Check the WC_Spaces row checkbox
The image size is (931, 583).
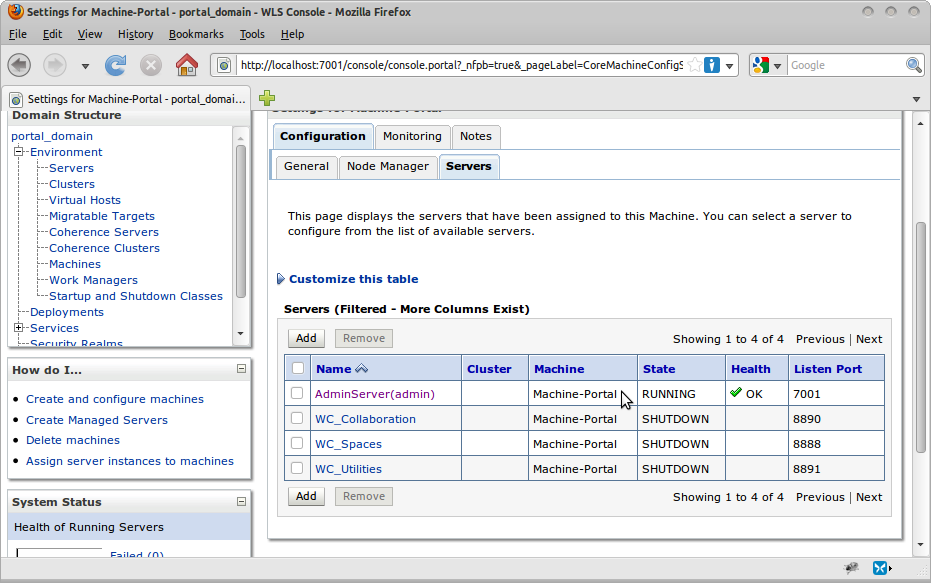pos(297,443)
